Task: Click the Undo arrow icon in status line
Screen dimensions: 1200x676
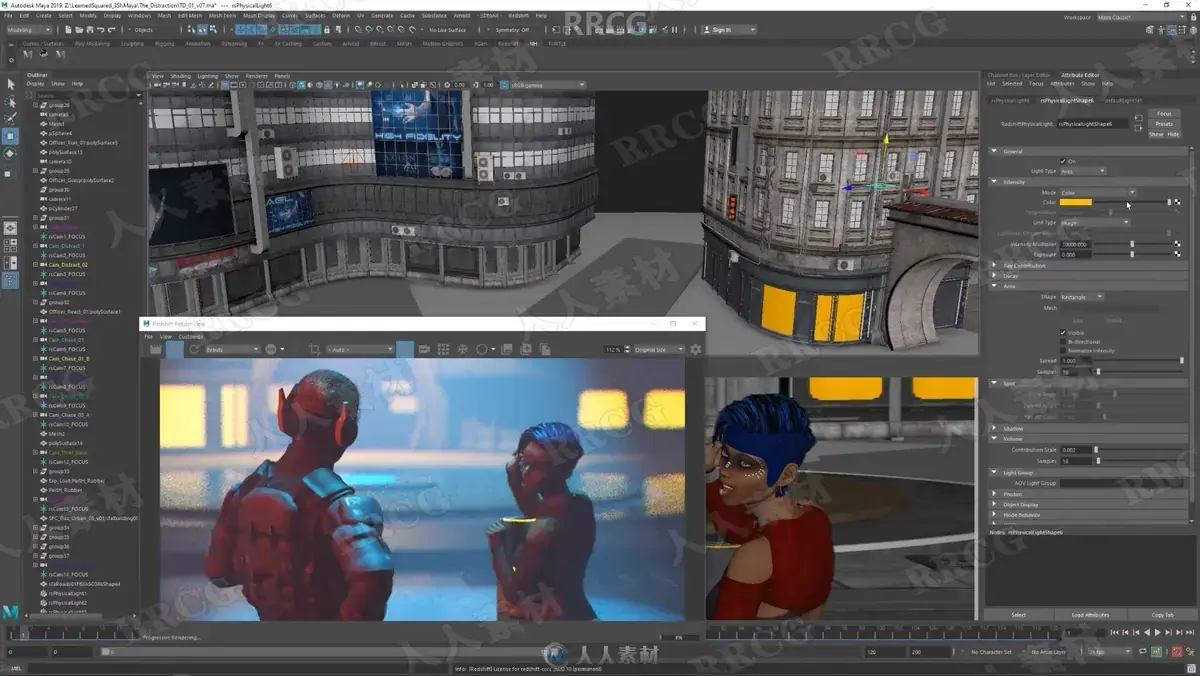Action: tap(101, 30)
